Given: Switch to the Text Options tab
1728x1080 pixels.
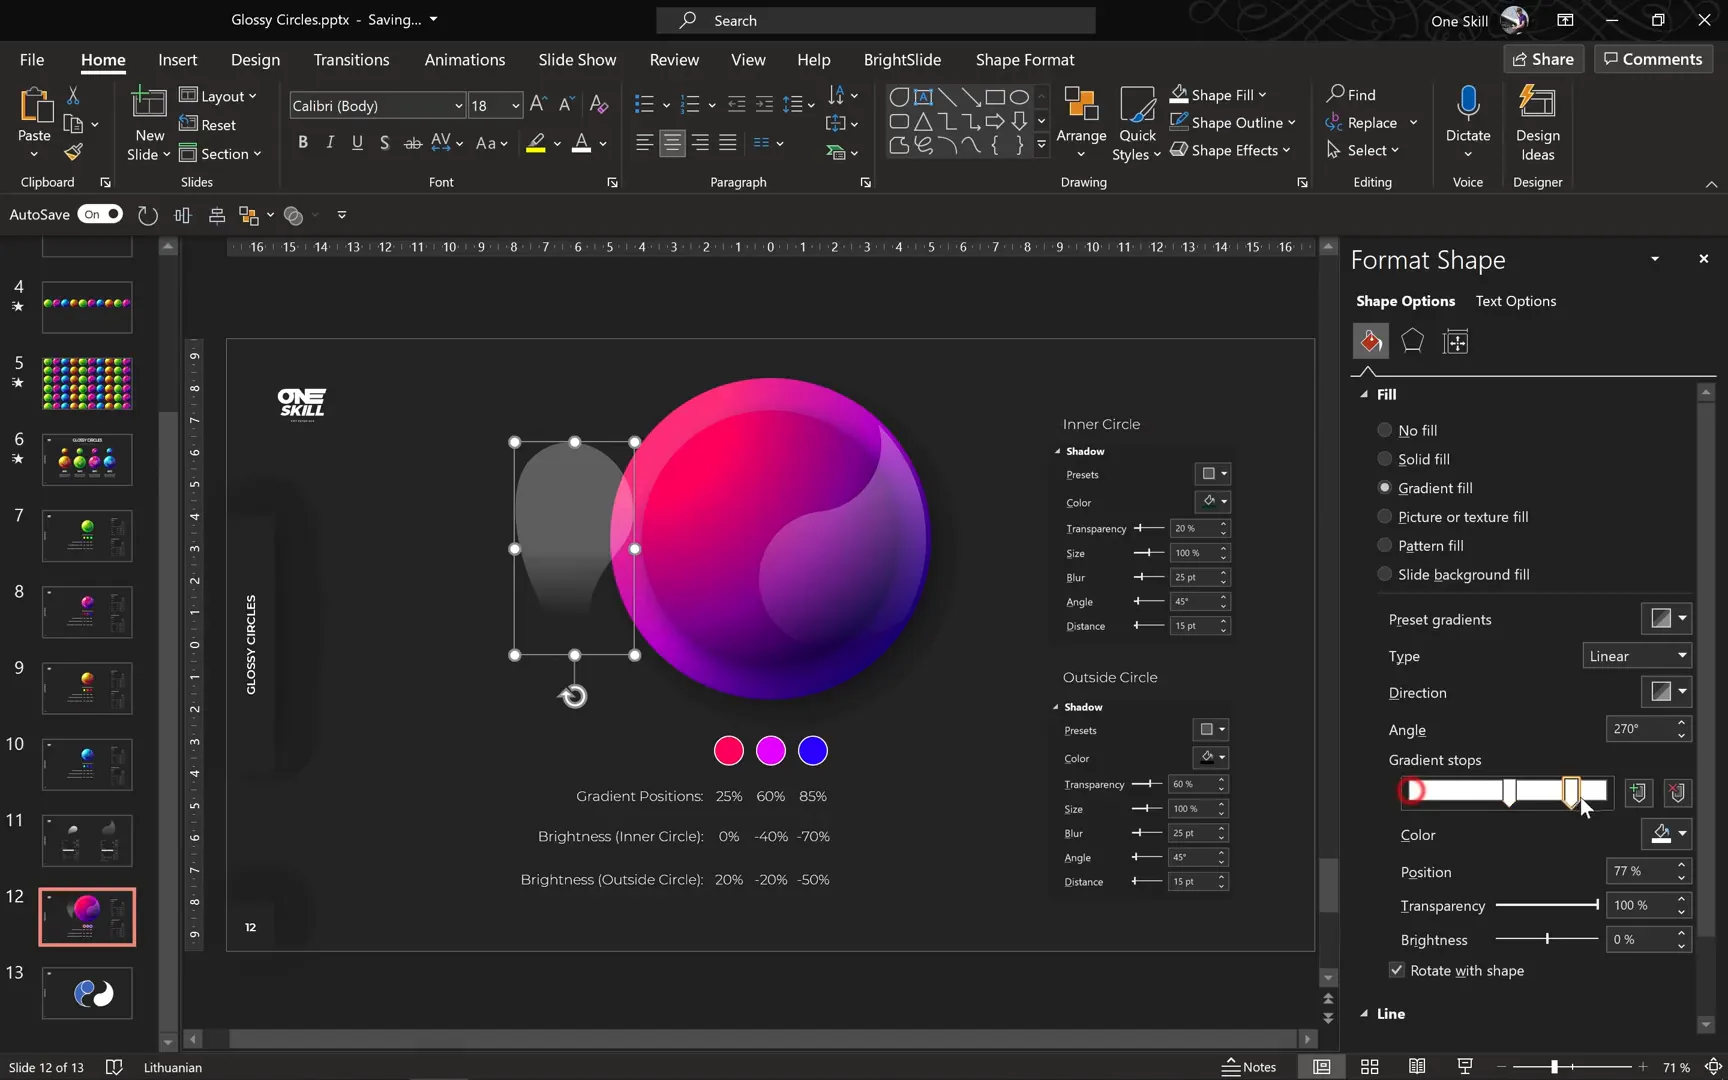Looking at the screenshot, I should tap(1515, 301).
